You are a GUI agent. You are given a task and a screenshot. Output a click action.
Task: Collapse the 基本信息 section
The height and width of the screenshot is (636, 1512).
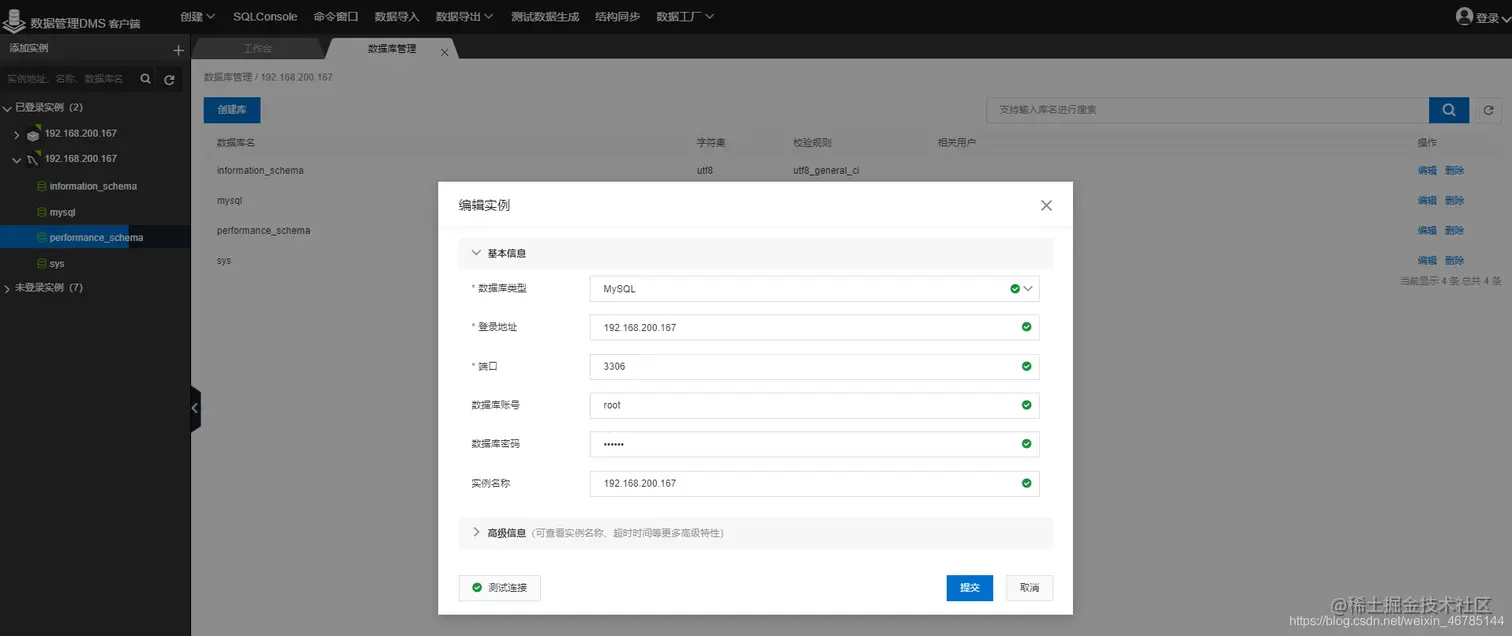coord(476,252)
